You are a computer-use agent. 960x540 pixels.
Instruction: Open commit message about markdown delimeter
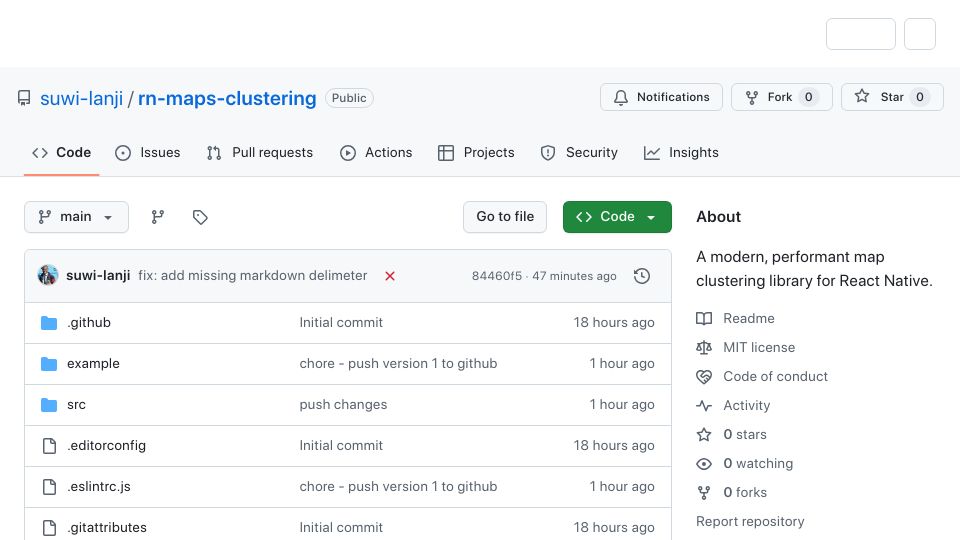pos(253,276)
